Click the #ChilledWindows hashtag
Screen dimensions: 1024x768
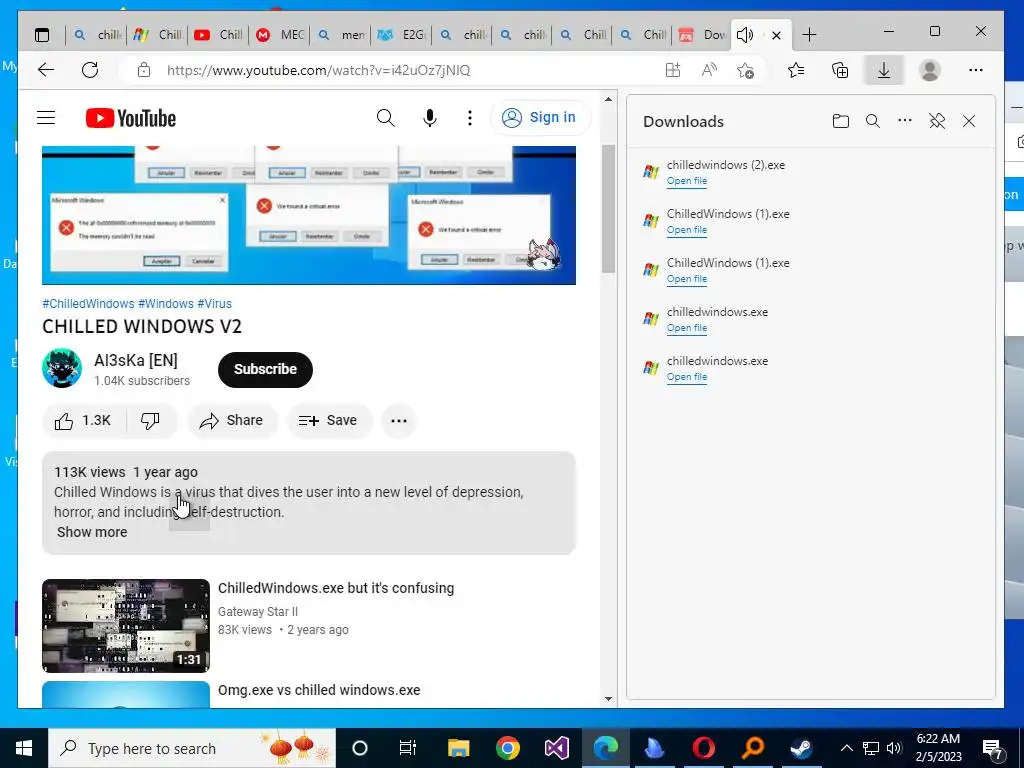coord(88,304)
